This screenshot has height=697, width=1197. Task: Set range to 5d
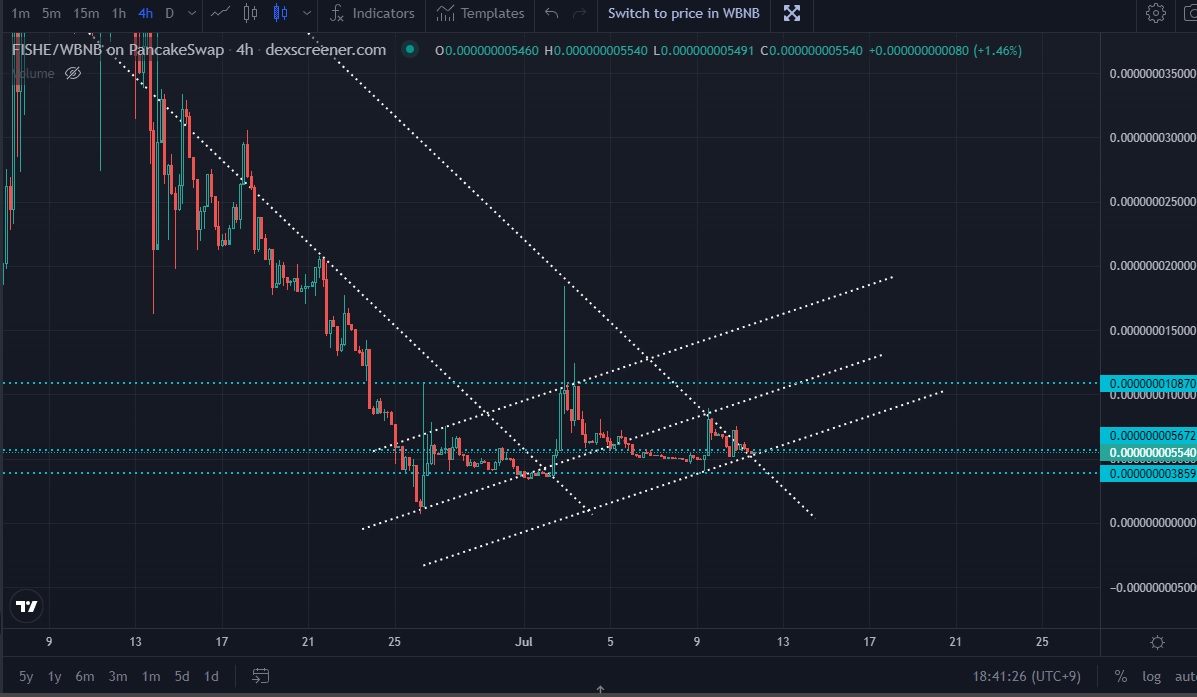tap(182, 676)
